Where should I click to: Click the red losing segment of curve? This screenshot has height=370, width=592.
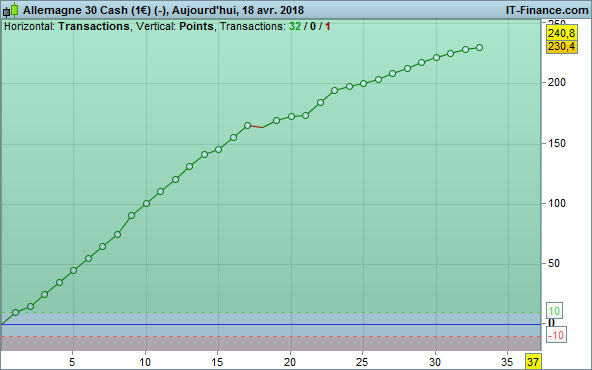click(x=256, y=126)
